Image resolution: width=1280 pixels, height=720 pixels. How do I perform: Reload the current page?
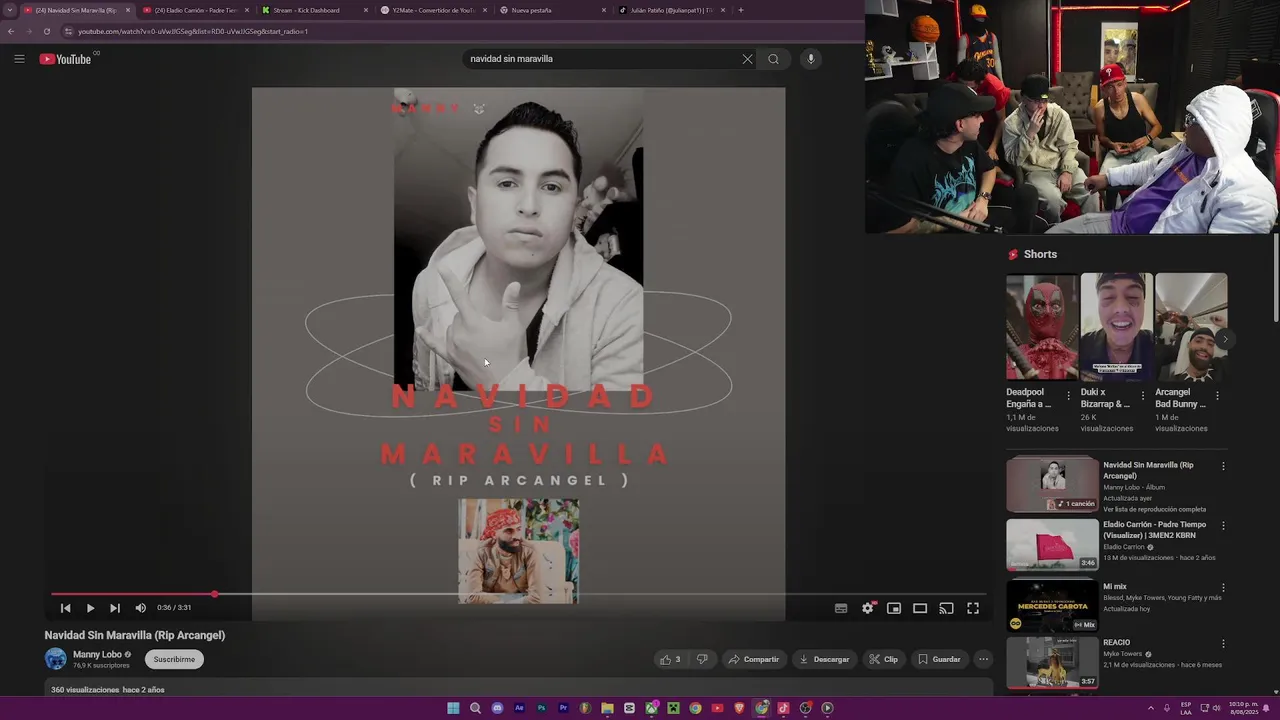coord(47,31)
